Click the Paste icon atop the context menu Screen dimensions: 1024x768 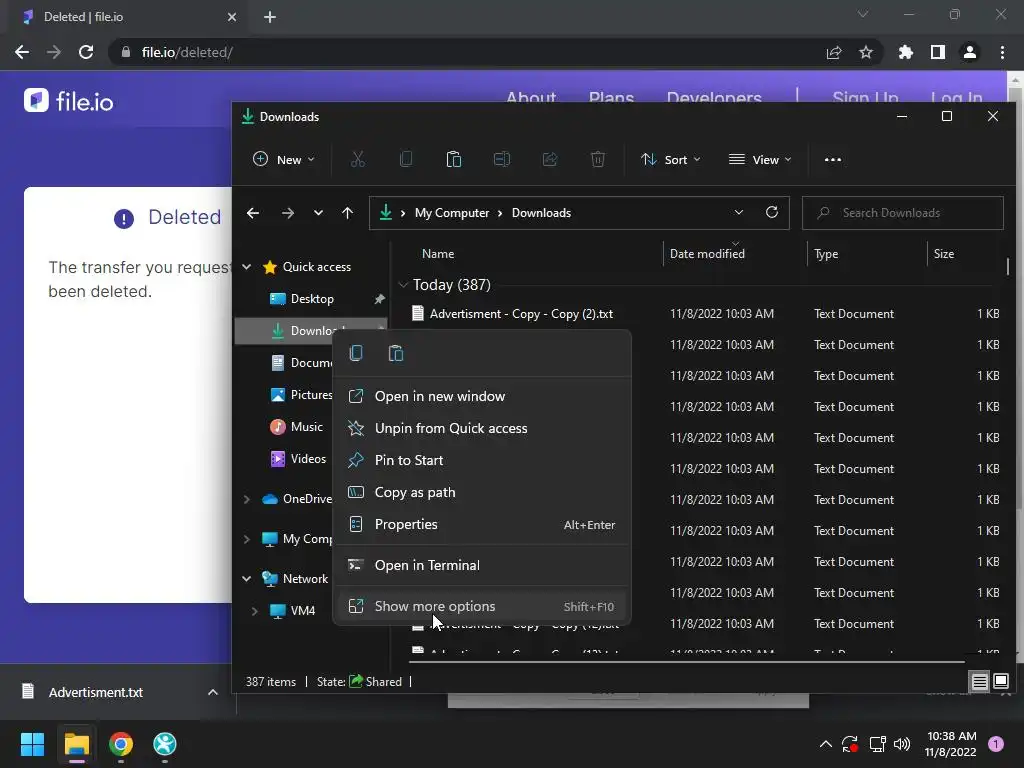point(396,353)
